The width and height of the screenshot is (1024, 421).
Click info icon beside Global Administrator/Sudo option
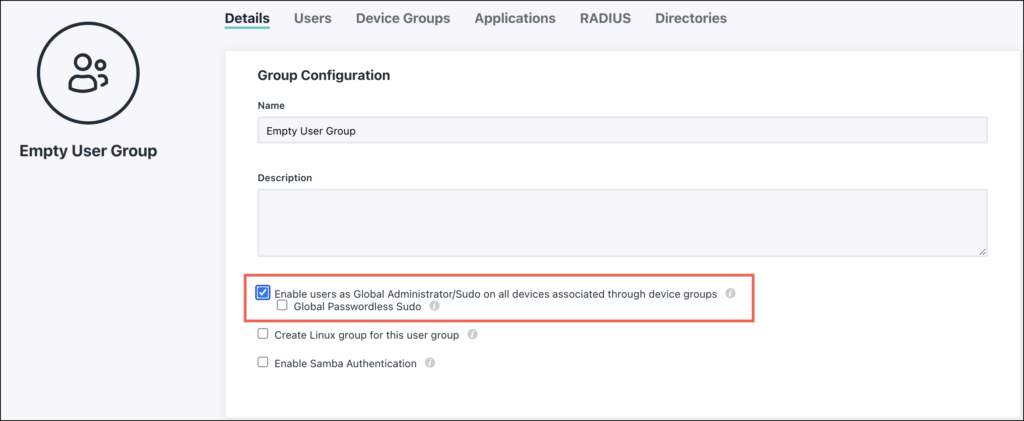tap(730, 294)
